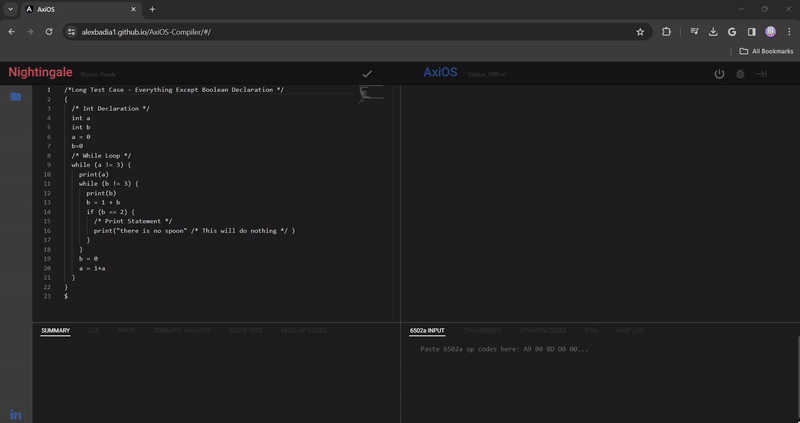Open the folder icon in Nightingale sidebar
Image resolution: width=800 pixels, height=423 pixels.
pos(16,96)
